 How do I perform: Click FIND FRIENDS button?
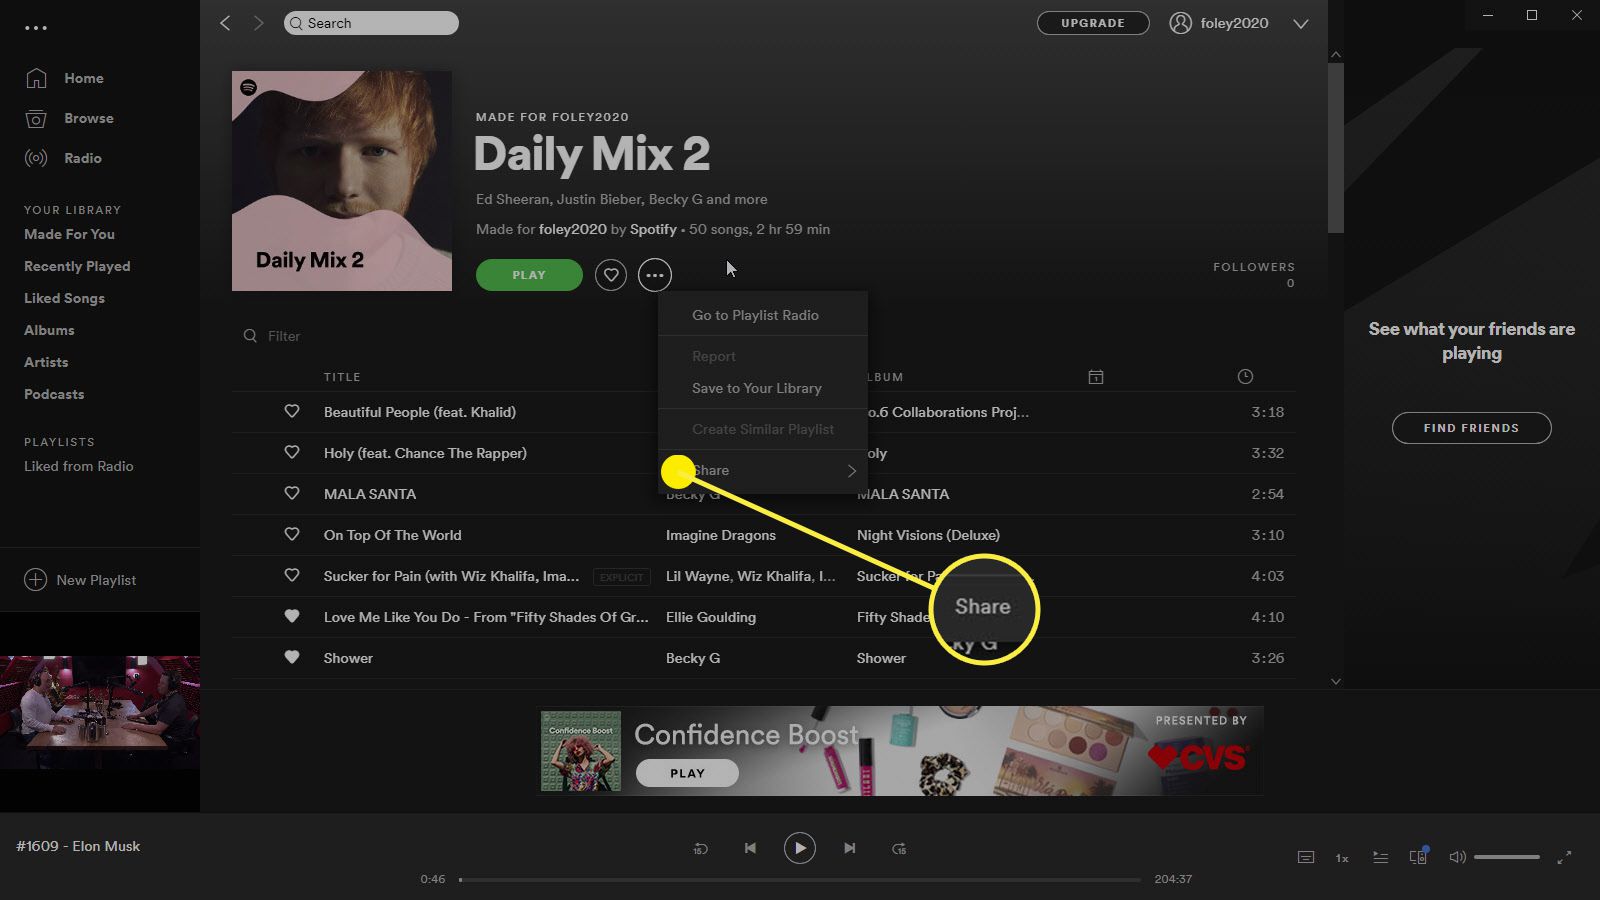click(x=1472, y=428)
